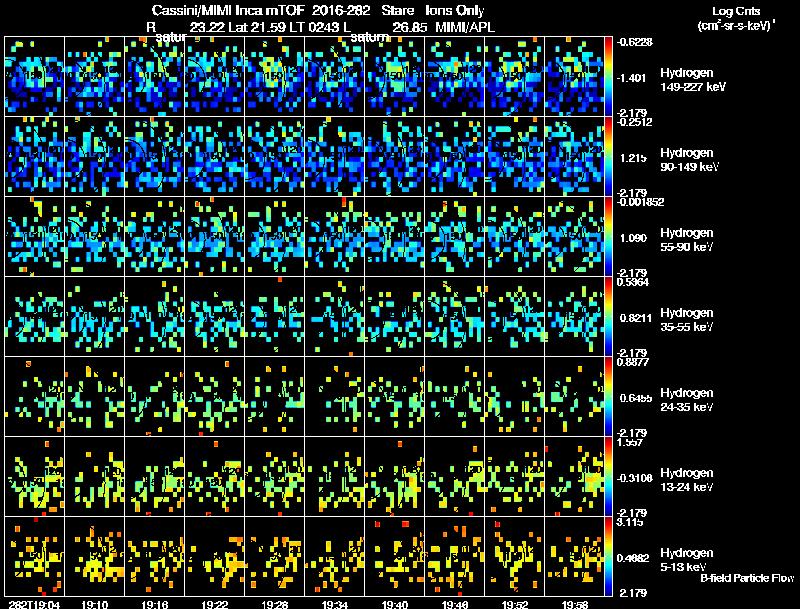
Task: Click the '-0.001852' colorbar value
Action: point(640,202)
